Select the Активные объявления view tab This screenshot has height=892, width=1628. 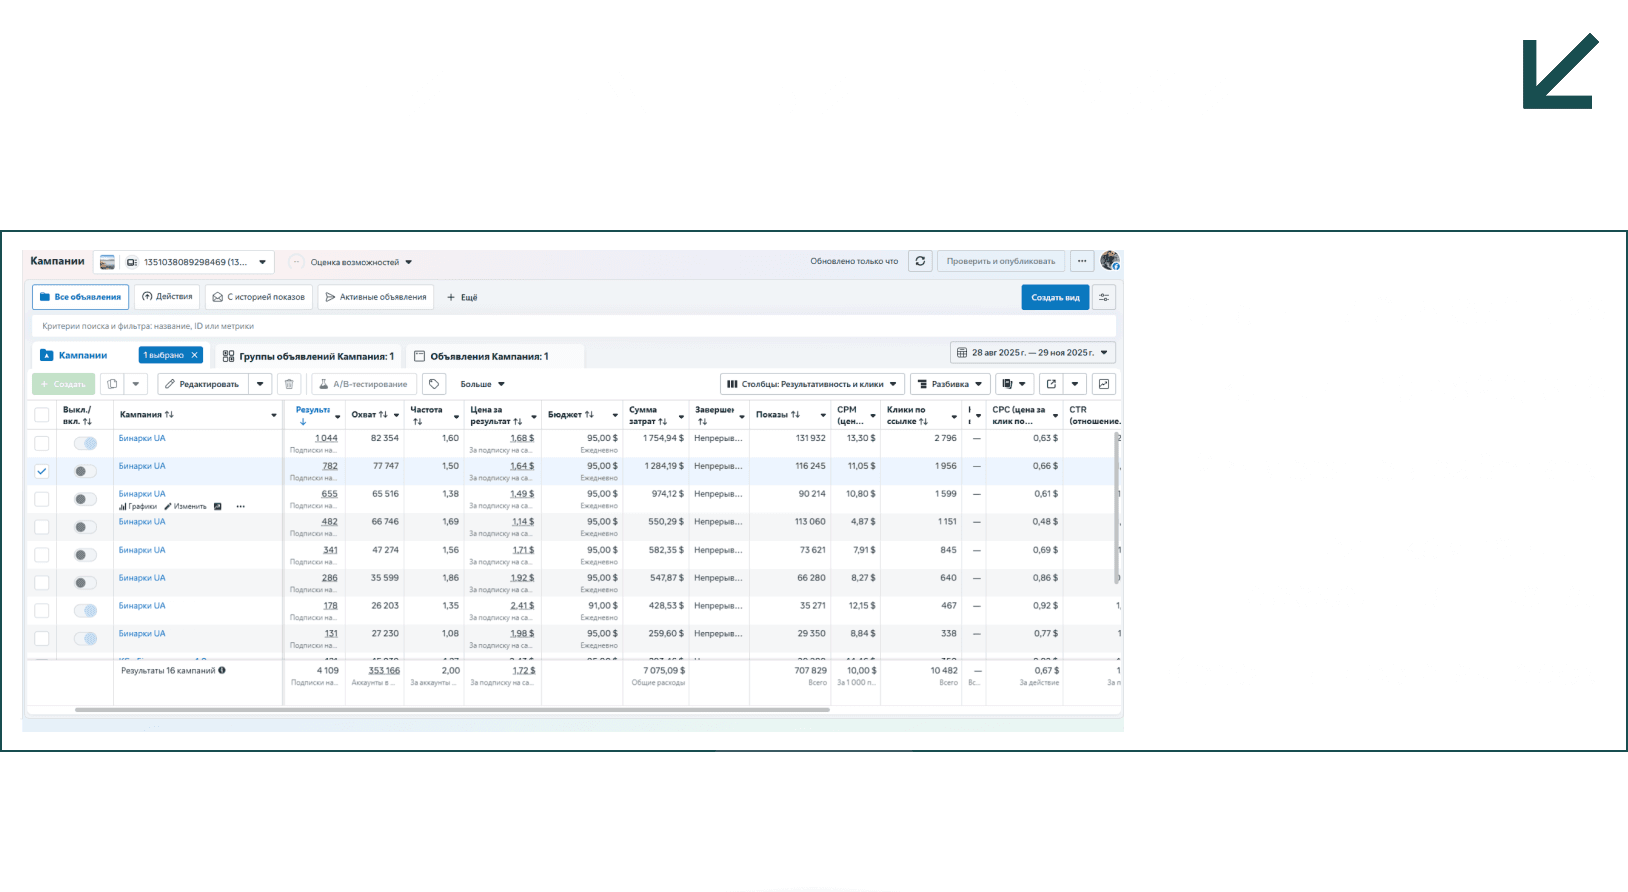tap(376, 297)
